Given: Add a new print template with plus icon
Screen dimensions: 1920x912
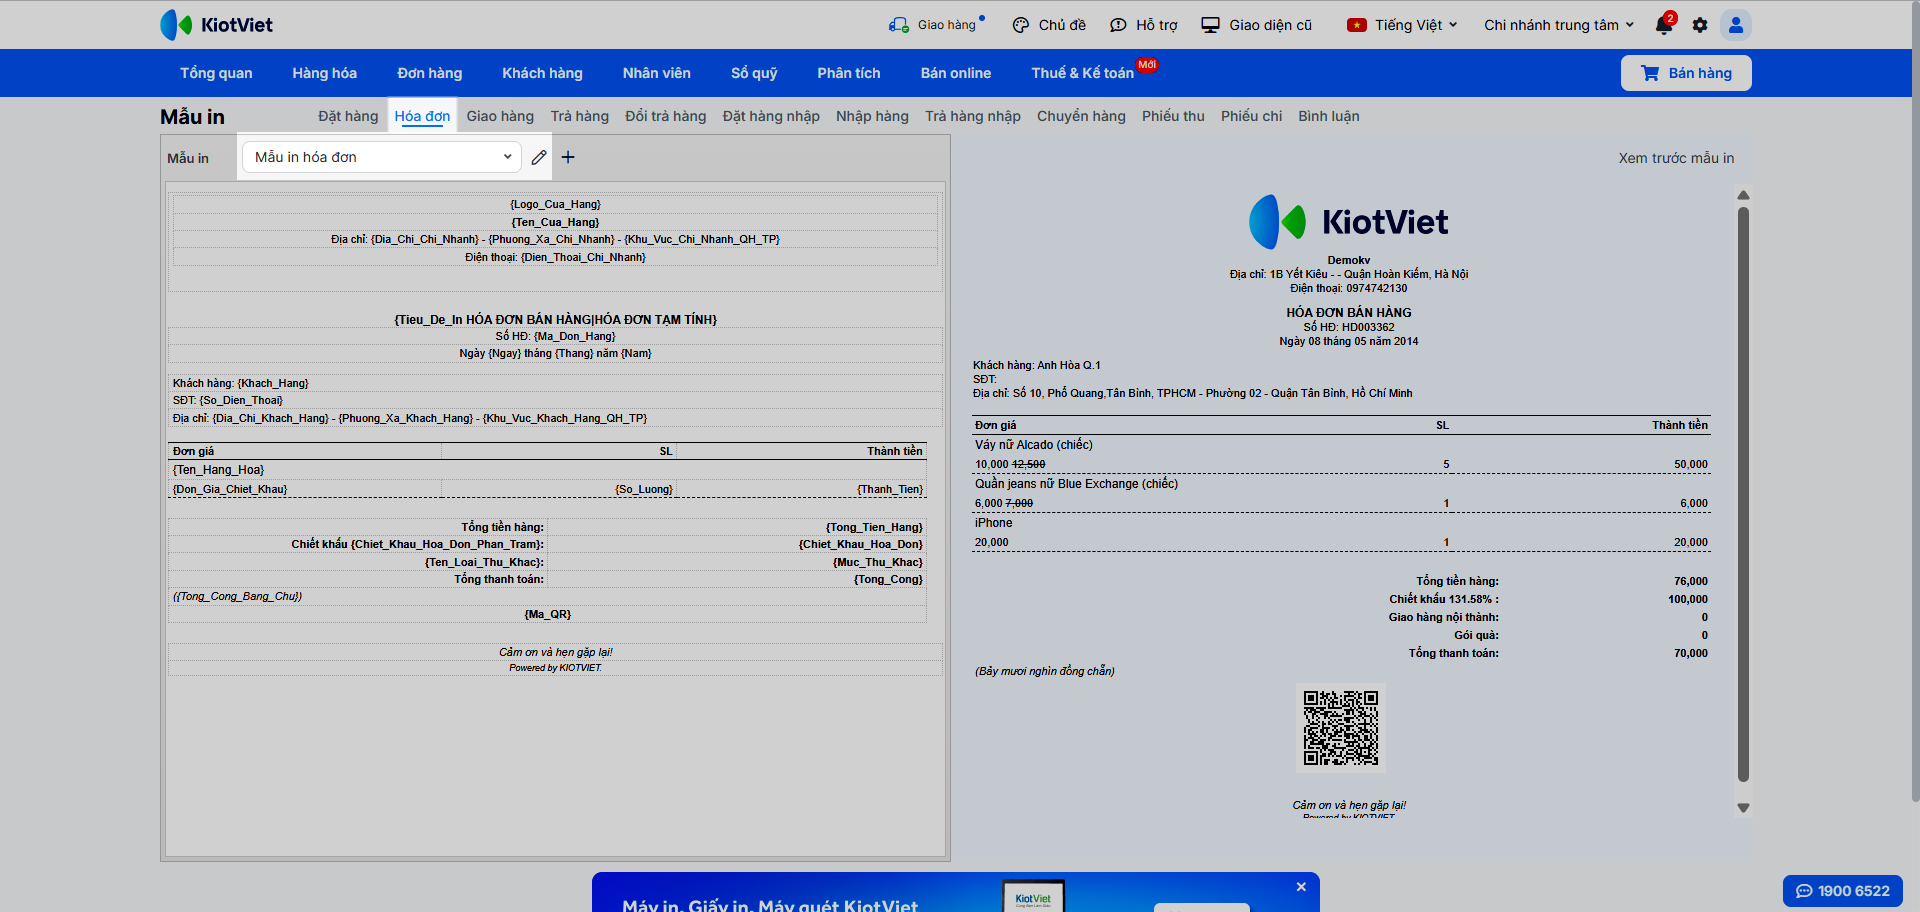Looking at the screenshot, I should pos(568,157).
